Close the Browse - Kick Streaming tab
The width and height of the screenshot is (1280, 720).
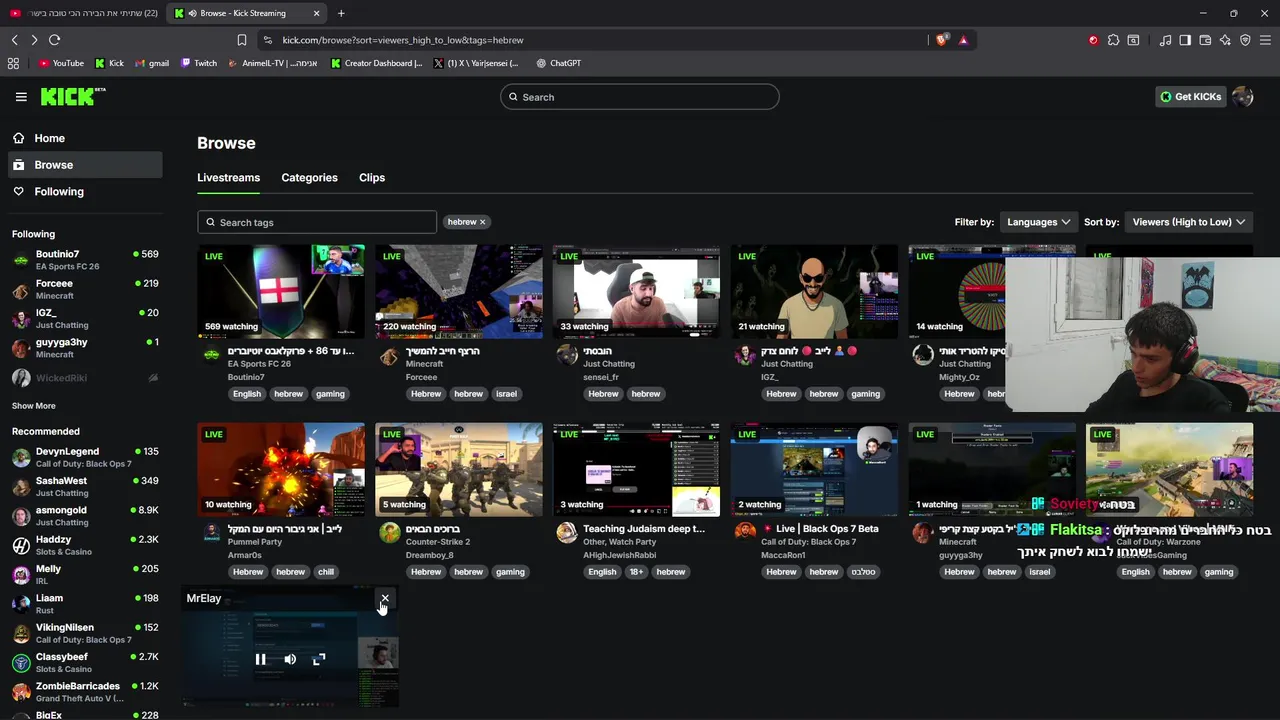point(317,13)
